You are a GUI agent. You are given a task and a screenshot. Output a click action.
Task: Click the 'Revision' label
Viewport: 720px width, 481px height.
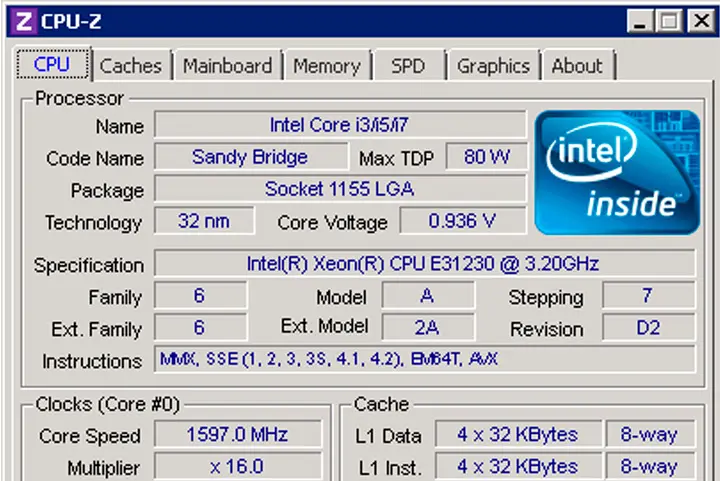pos(546,330)
